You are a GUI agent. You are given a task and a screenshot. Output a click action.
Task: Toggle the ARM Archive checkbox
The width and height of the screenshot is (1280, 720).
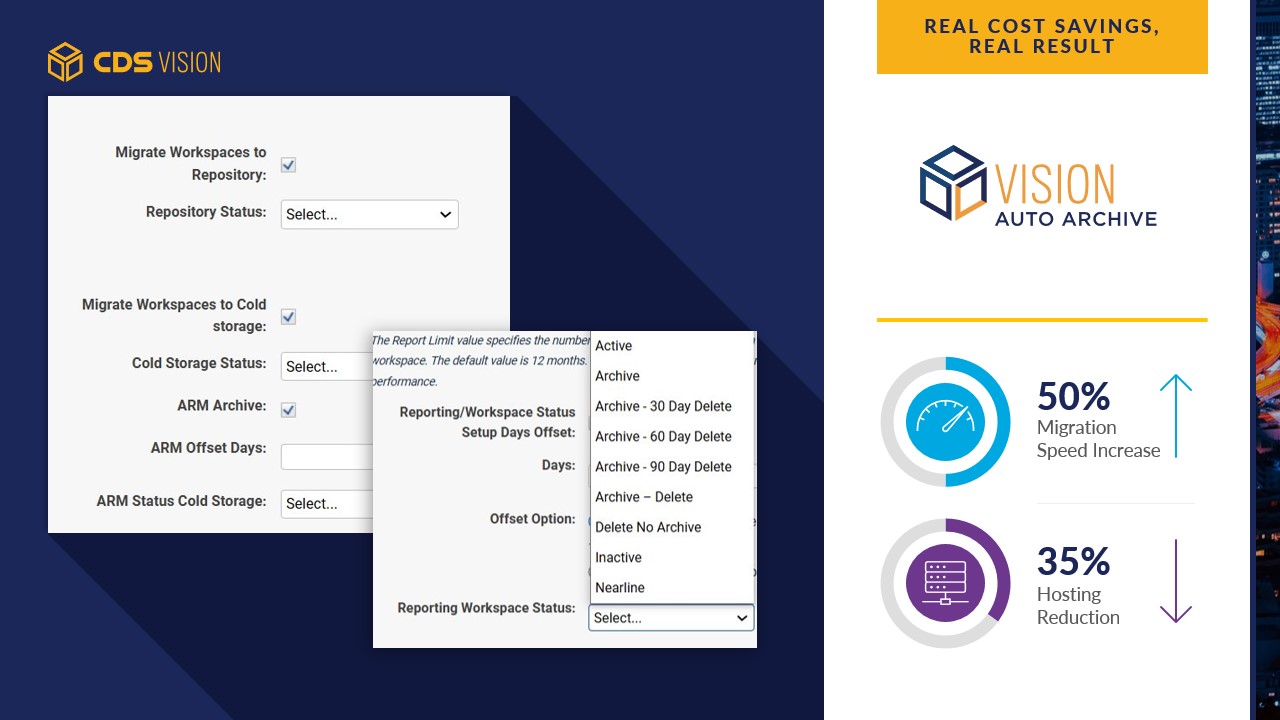tap(288, 409)
